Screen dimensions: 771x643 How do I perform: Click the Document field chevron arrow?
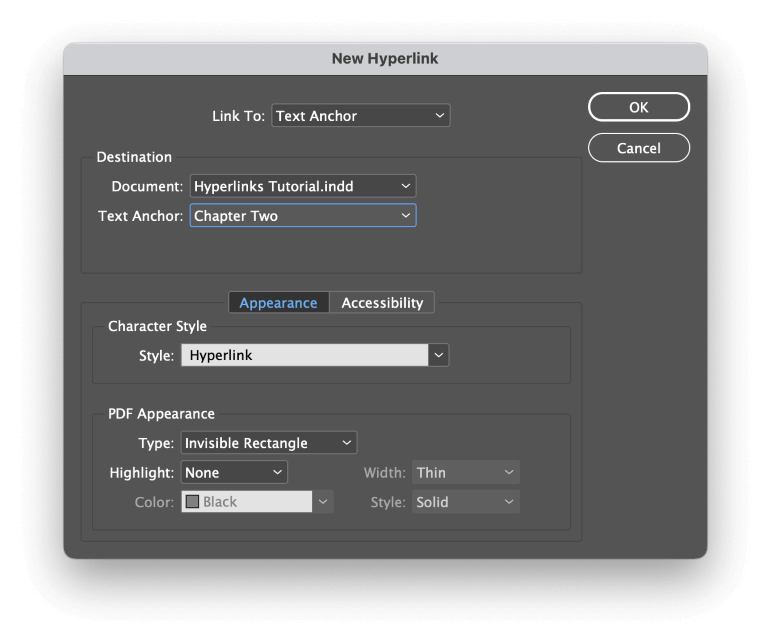pyautogui.click(x=405, y=186)
